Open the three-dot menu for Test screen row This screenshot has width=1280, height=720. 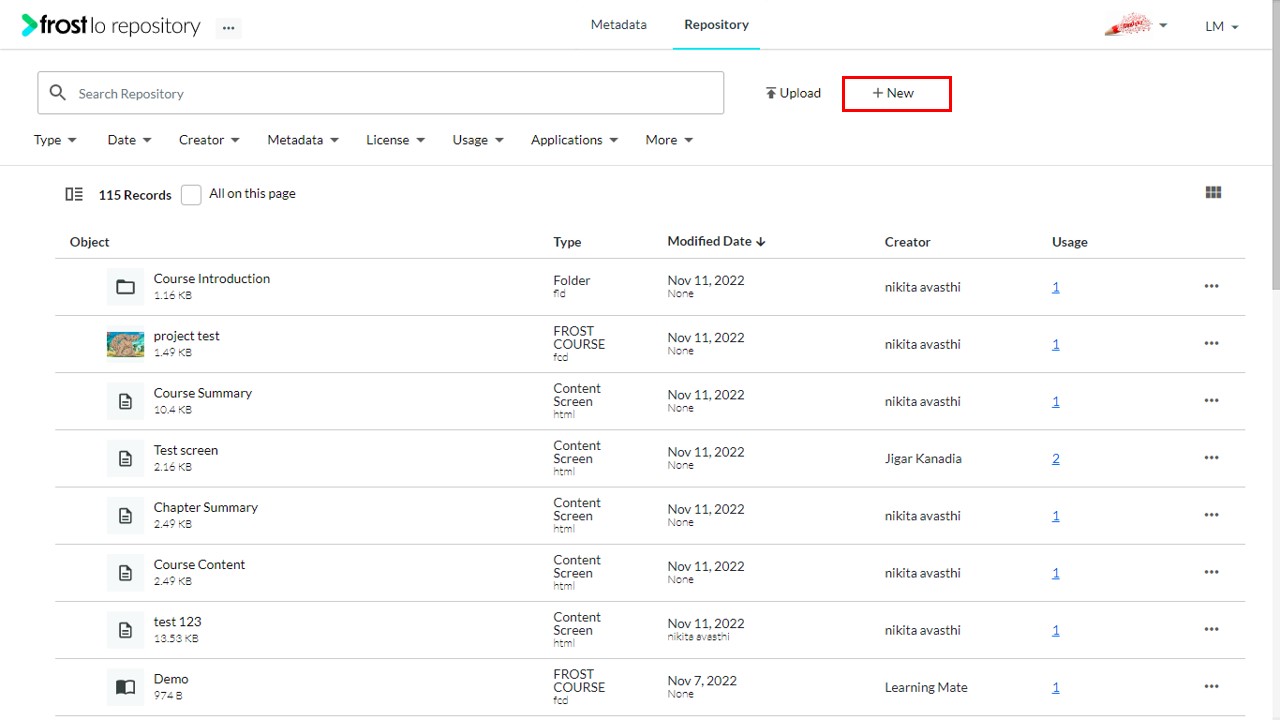point(1211,458)
